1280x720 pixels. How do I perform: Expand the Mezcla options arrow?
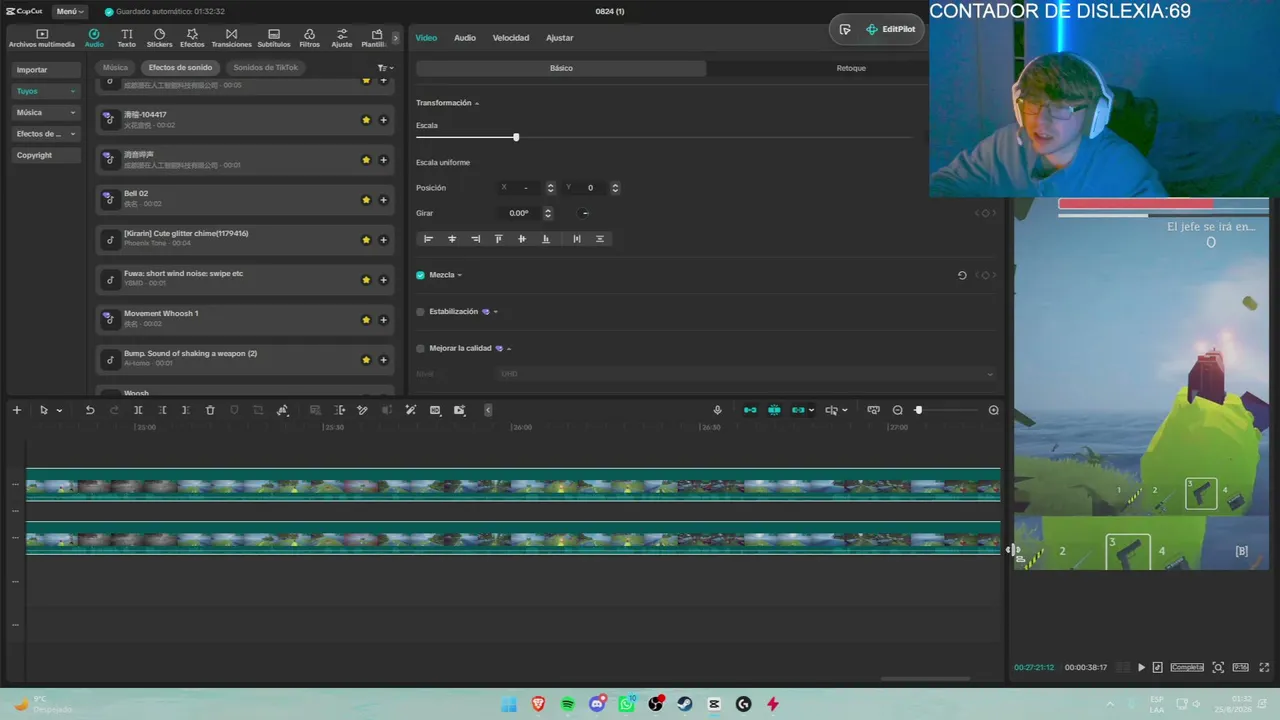tap(460, 275)
